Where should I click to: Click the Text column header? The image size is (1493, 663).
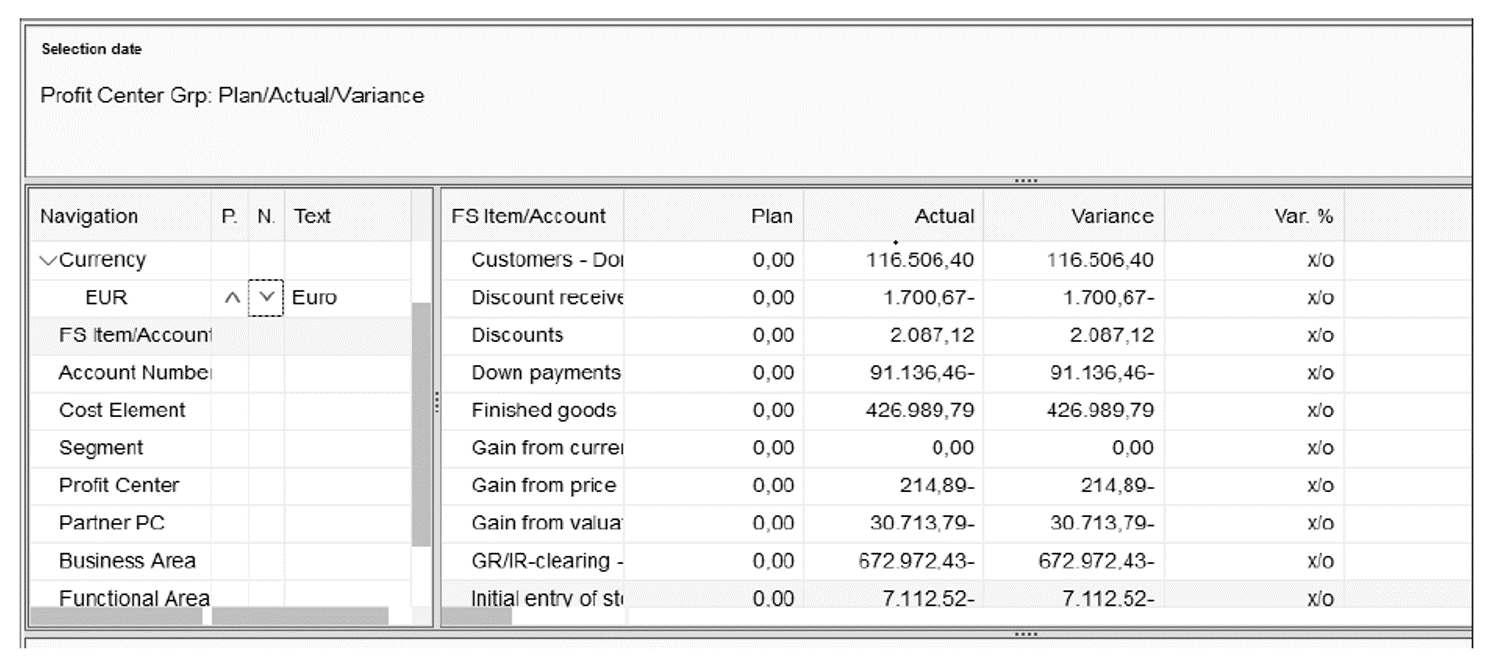(x=312, y=216)
